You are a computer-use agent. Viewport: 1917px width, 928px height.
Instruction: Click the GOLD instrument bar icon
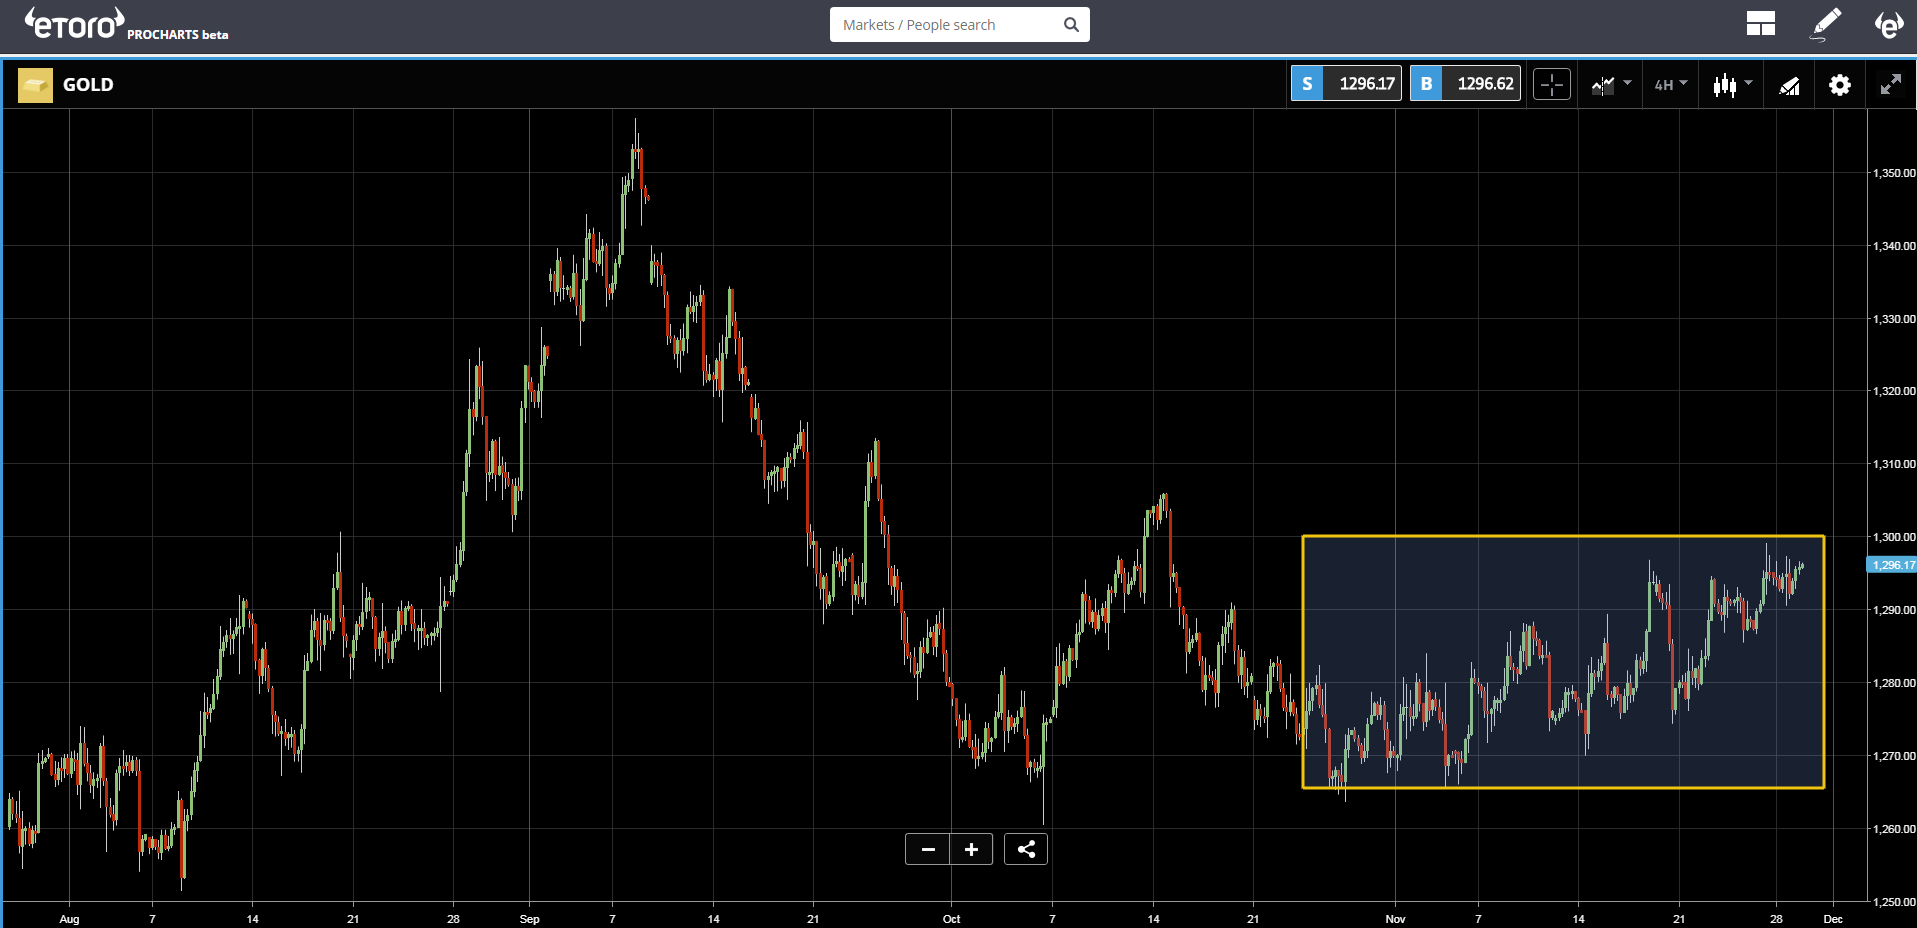[x=35, y=85]
